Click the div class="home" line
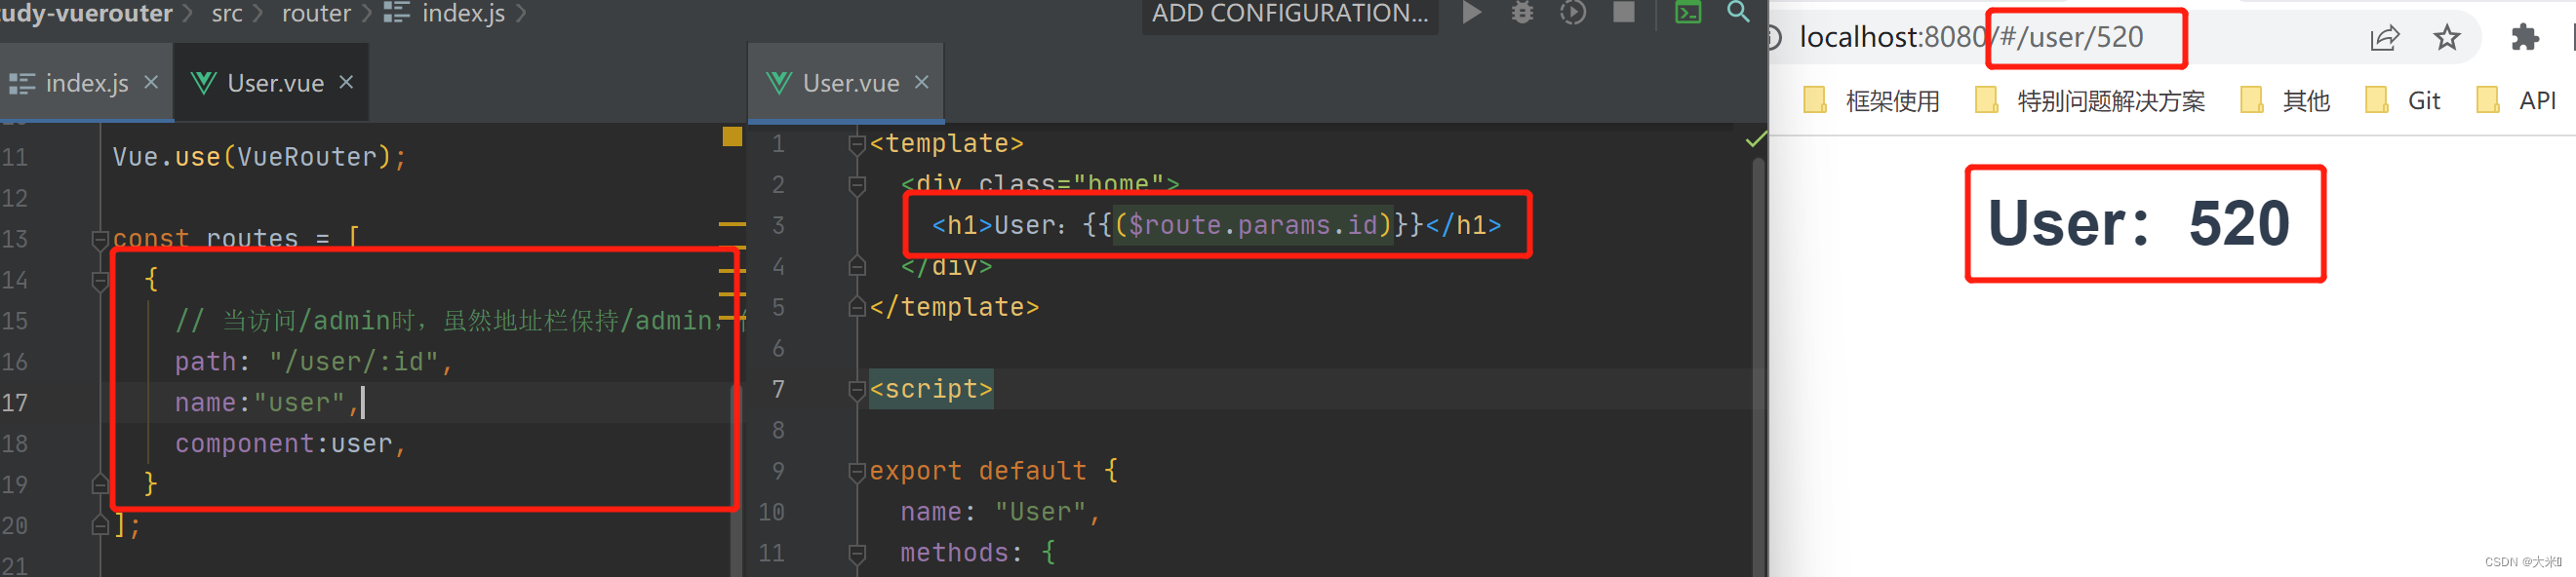This screenshot has width=2576, height=577. tap(1040, 185)
